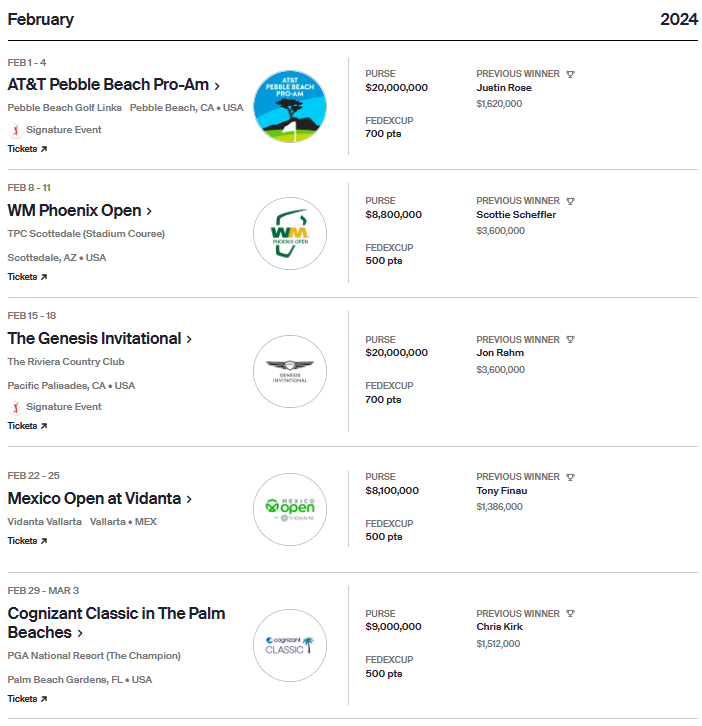702x726 pixels.
Task: Click the $8,800,000 purse amount
Action: click(x=394, y=215)
